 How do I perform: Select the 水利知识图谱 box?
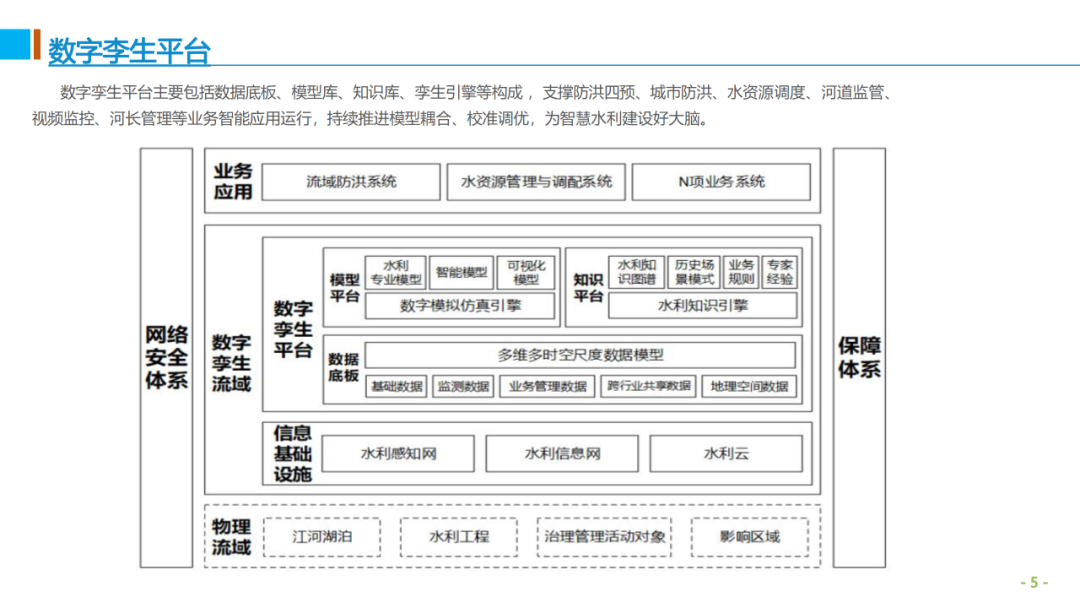click(x=636, y=272)
